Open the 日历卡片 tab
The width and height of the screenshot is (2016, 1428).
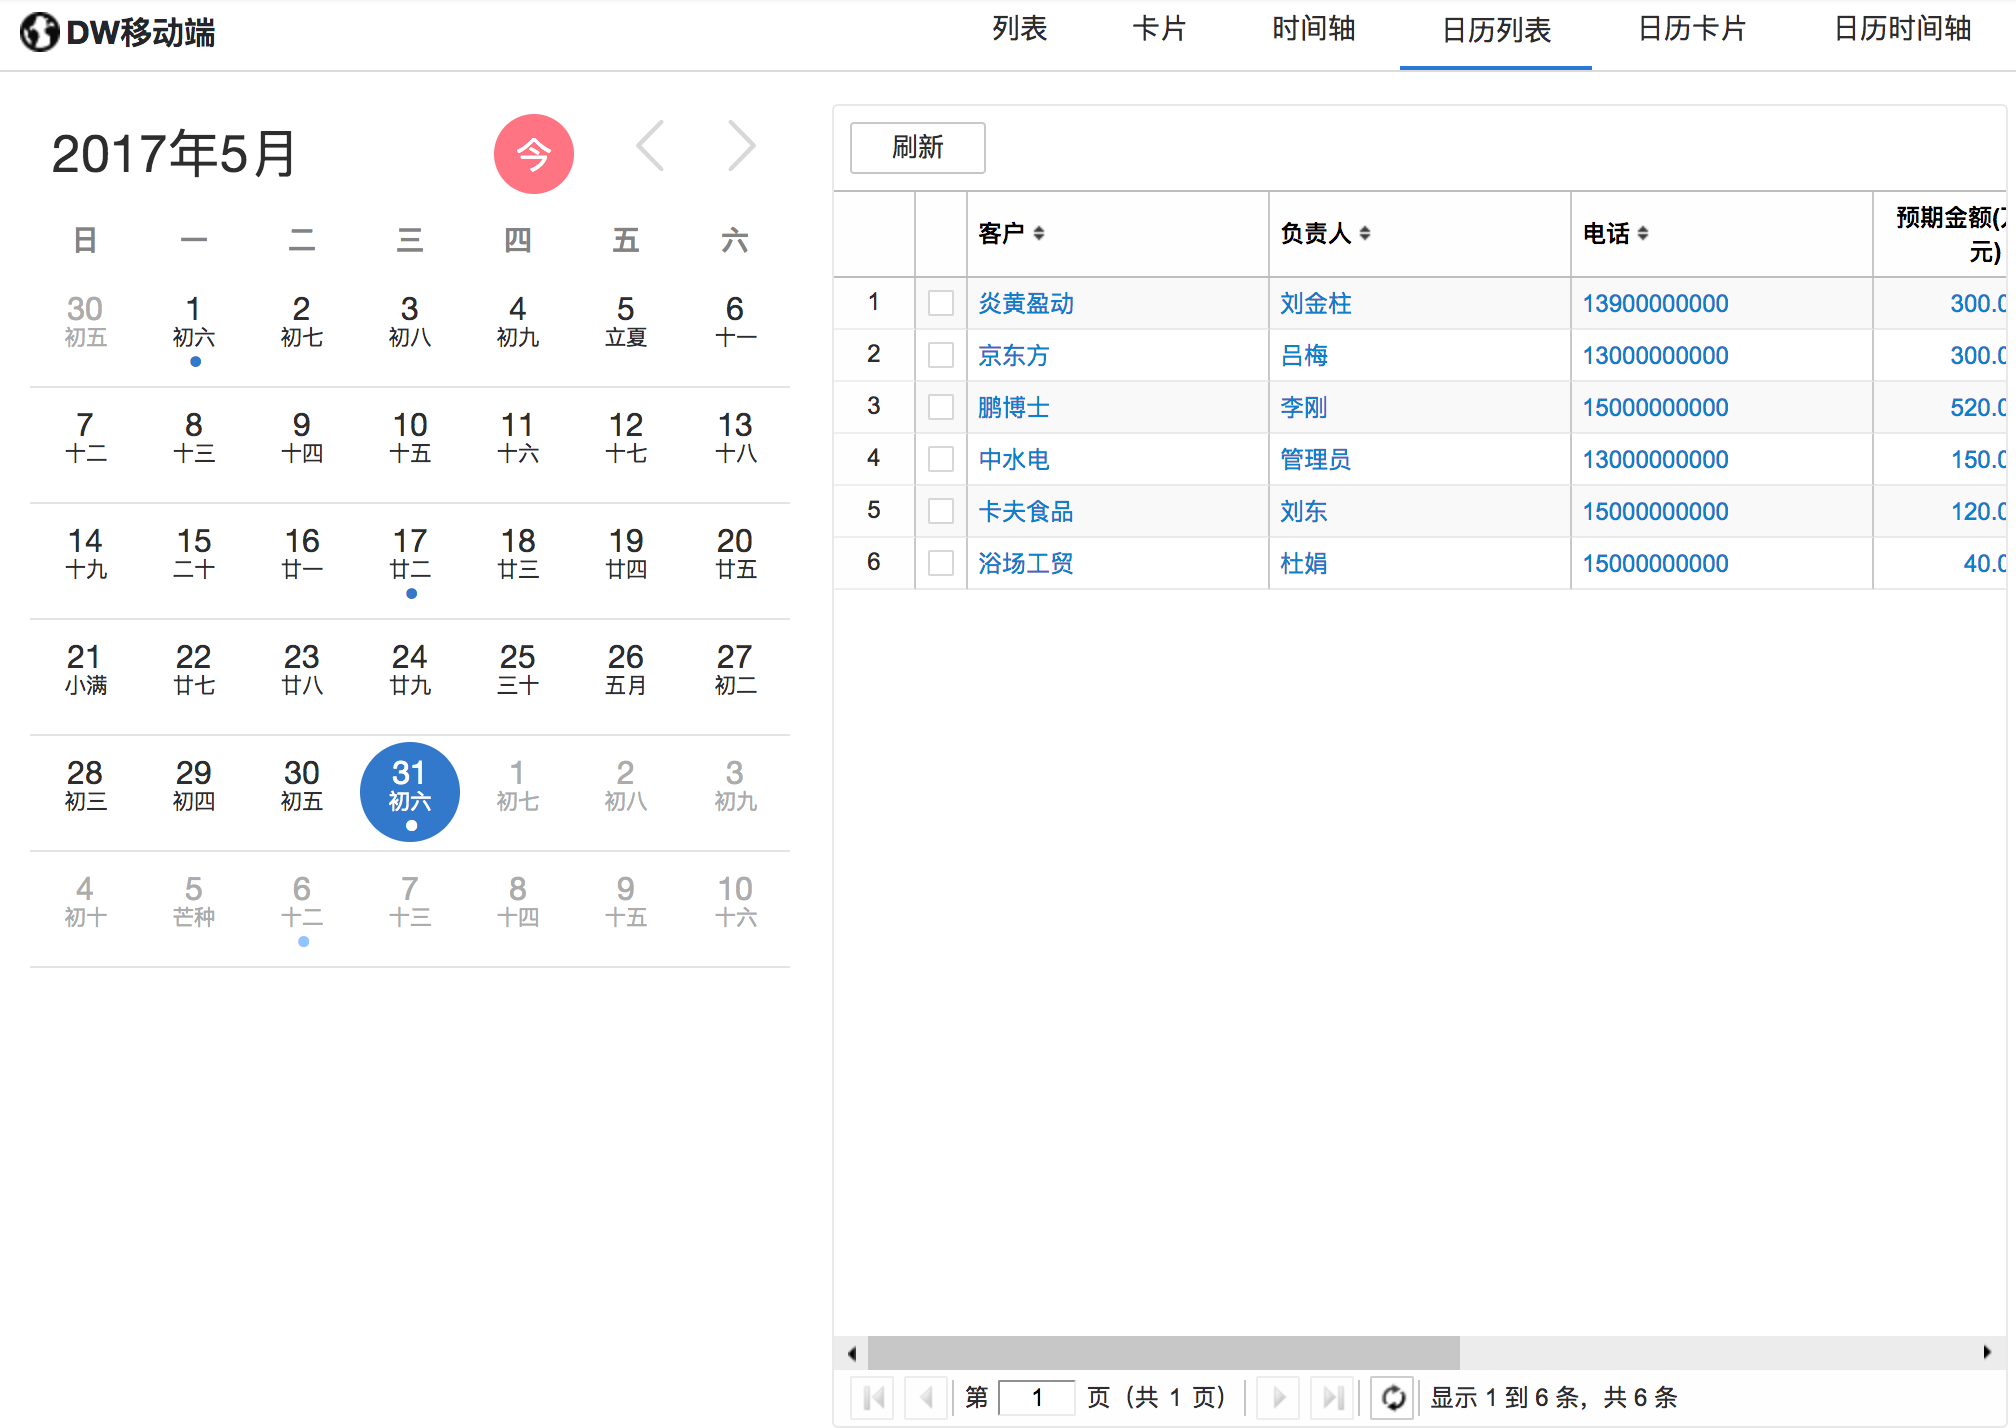point(1692,29)
